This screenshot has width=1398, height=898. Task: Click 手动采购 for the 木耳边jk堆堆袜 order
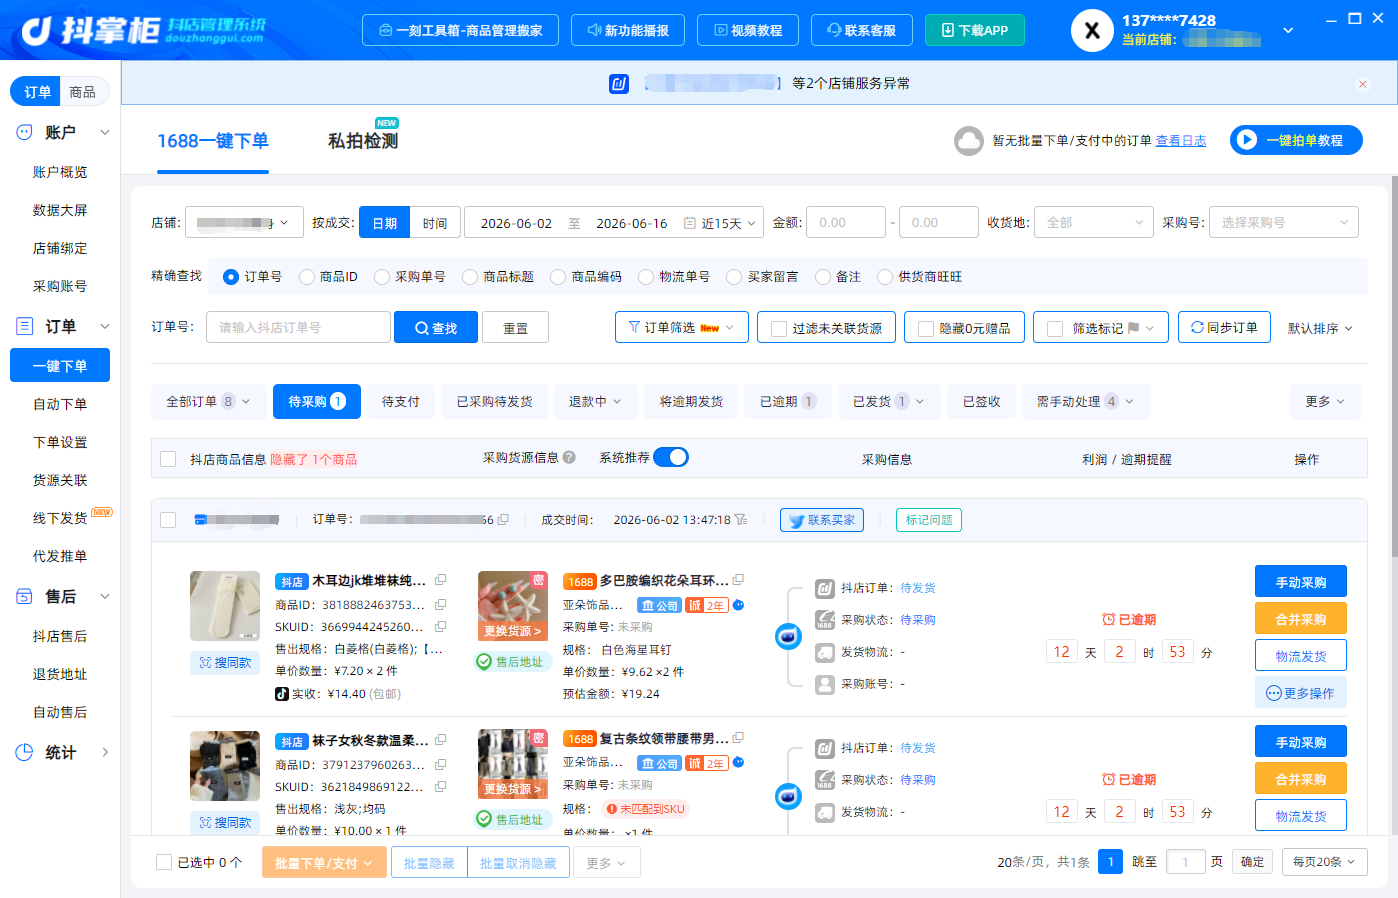[1301, 581]
